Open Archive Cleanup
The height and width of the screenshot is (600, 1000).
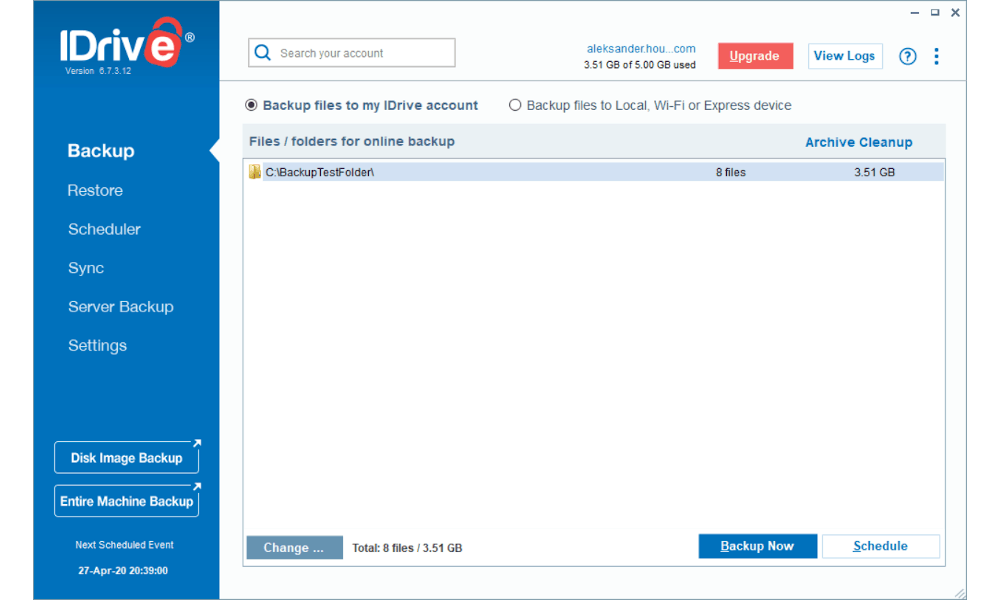tap(858, 142)
